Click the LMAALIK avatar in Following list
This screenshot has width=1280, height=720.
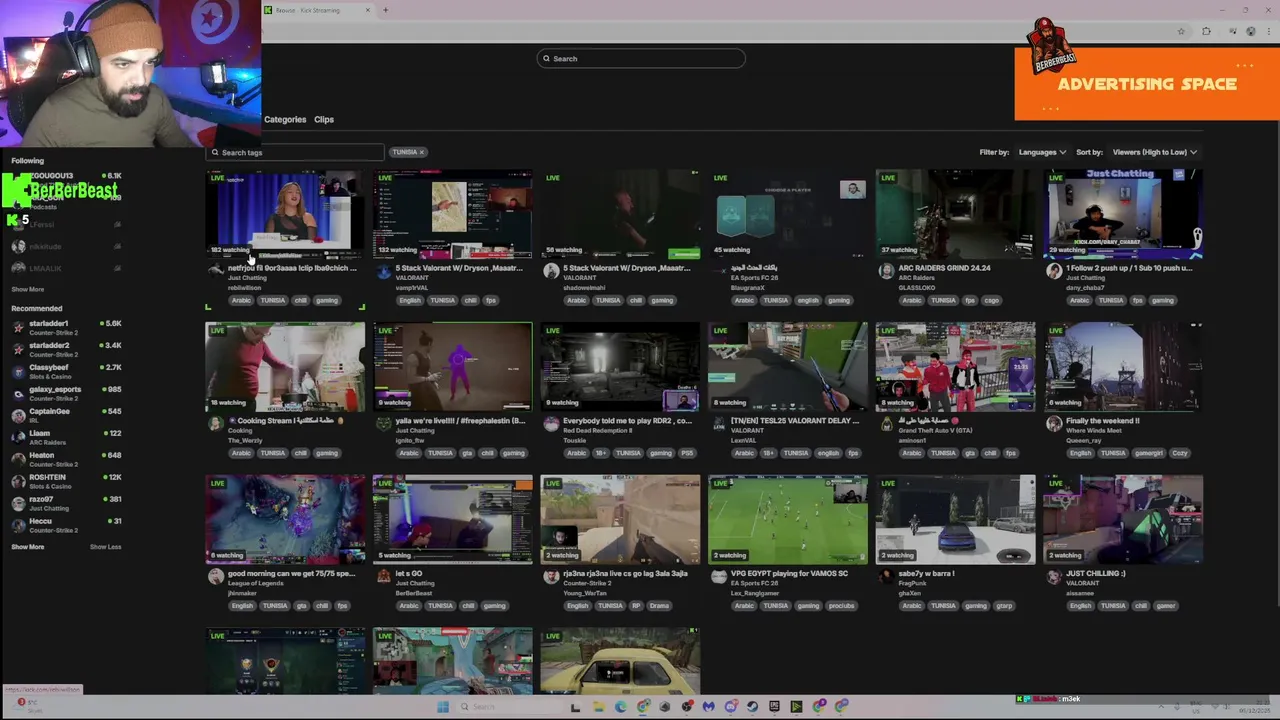(18, 269)
